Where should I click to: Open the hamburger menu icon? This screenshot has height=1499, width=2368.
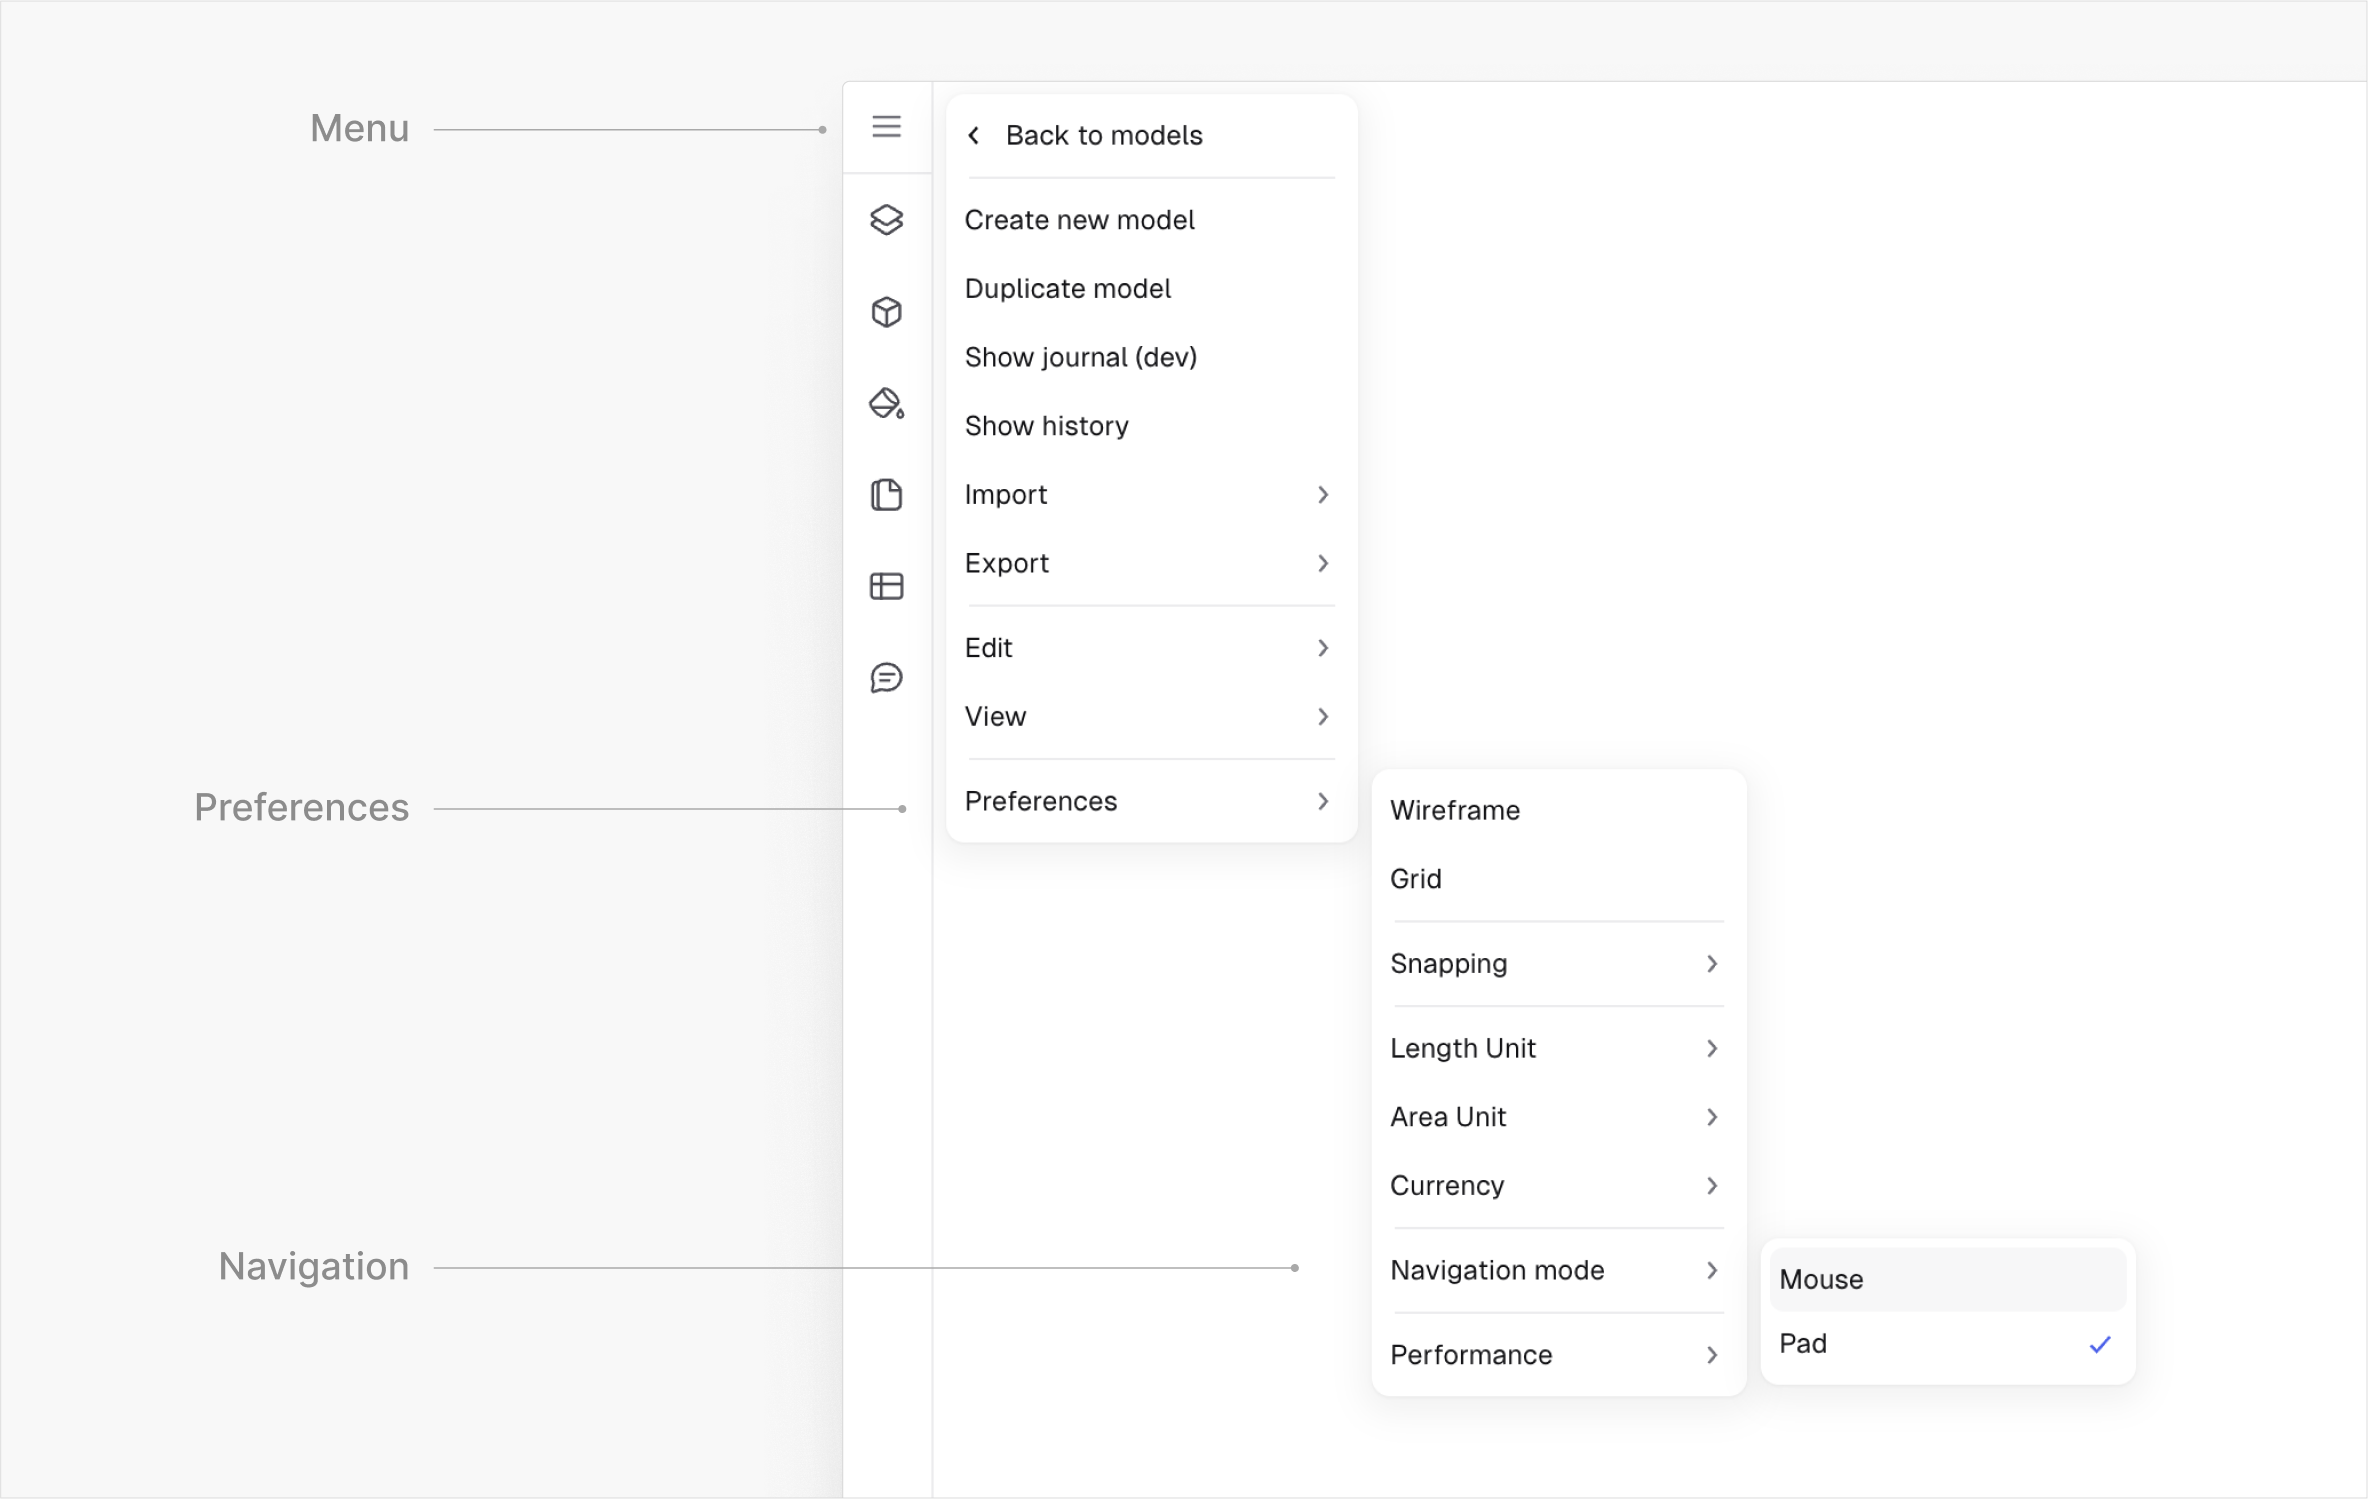[886, 127]
